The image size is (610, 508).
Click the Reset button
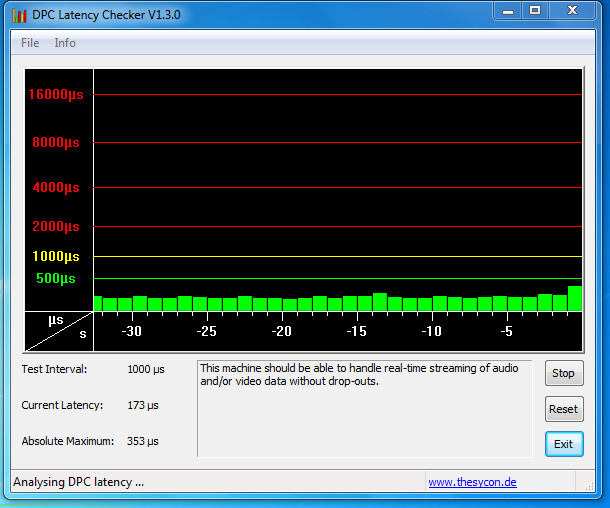coord(564,409)
